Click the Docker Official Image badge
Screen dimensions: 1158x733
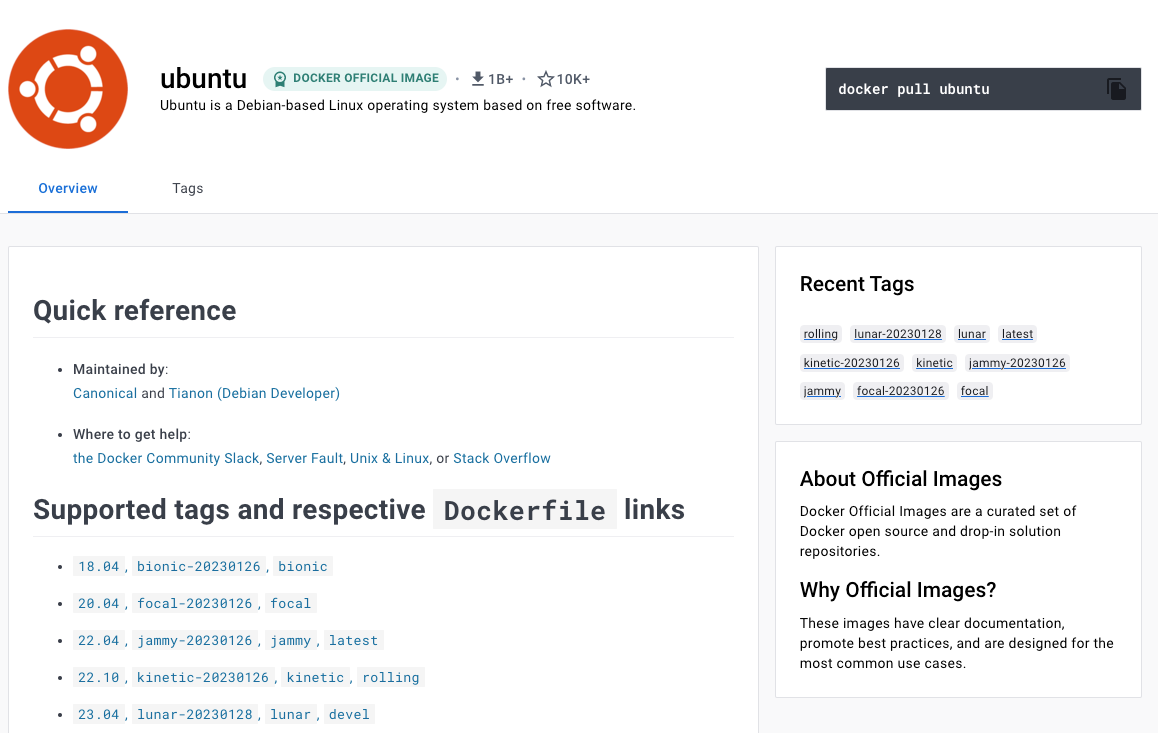click(x=355, y=78)
